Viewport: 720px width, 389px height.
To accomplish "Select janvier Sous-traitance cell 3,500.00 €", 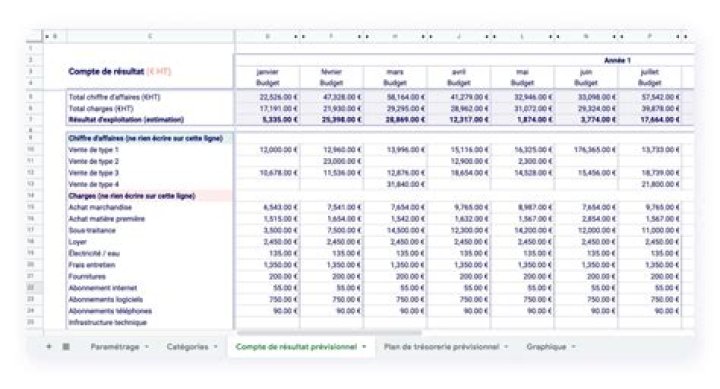I will point(267,230).
